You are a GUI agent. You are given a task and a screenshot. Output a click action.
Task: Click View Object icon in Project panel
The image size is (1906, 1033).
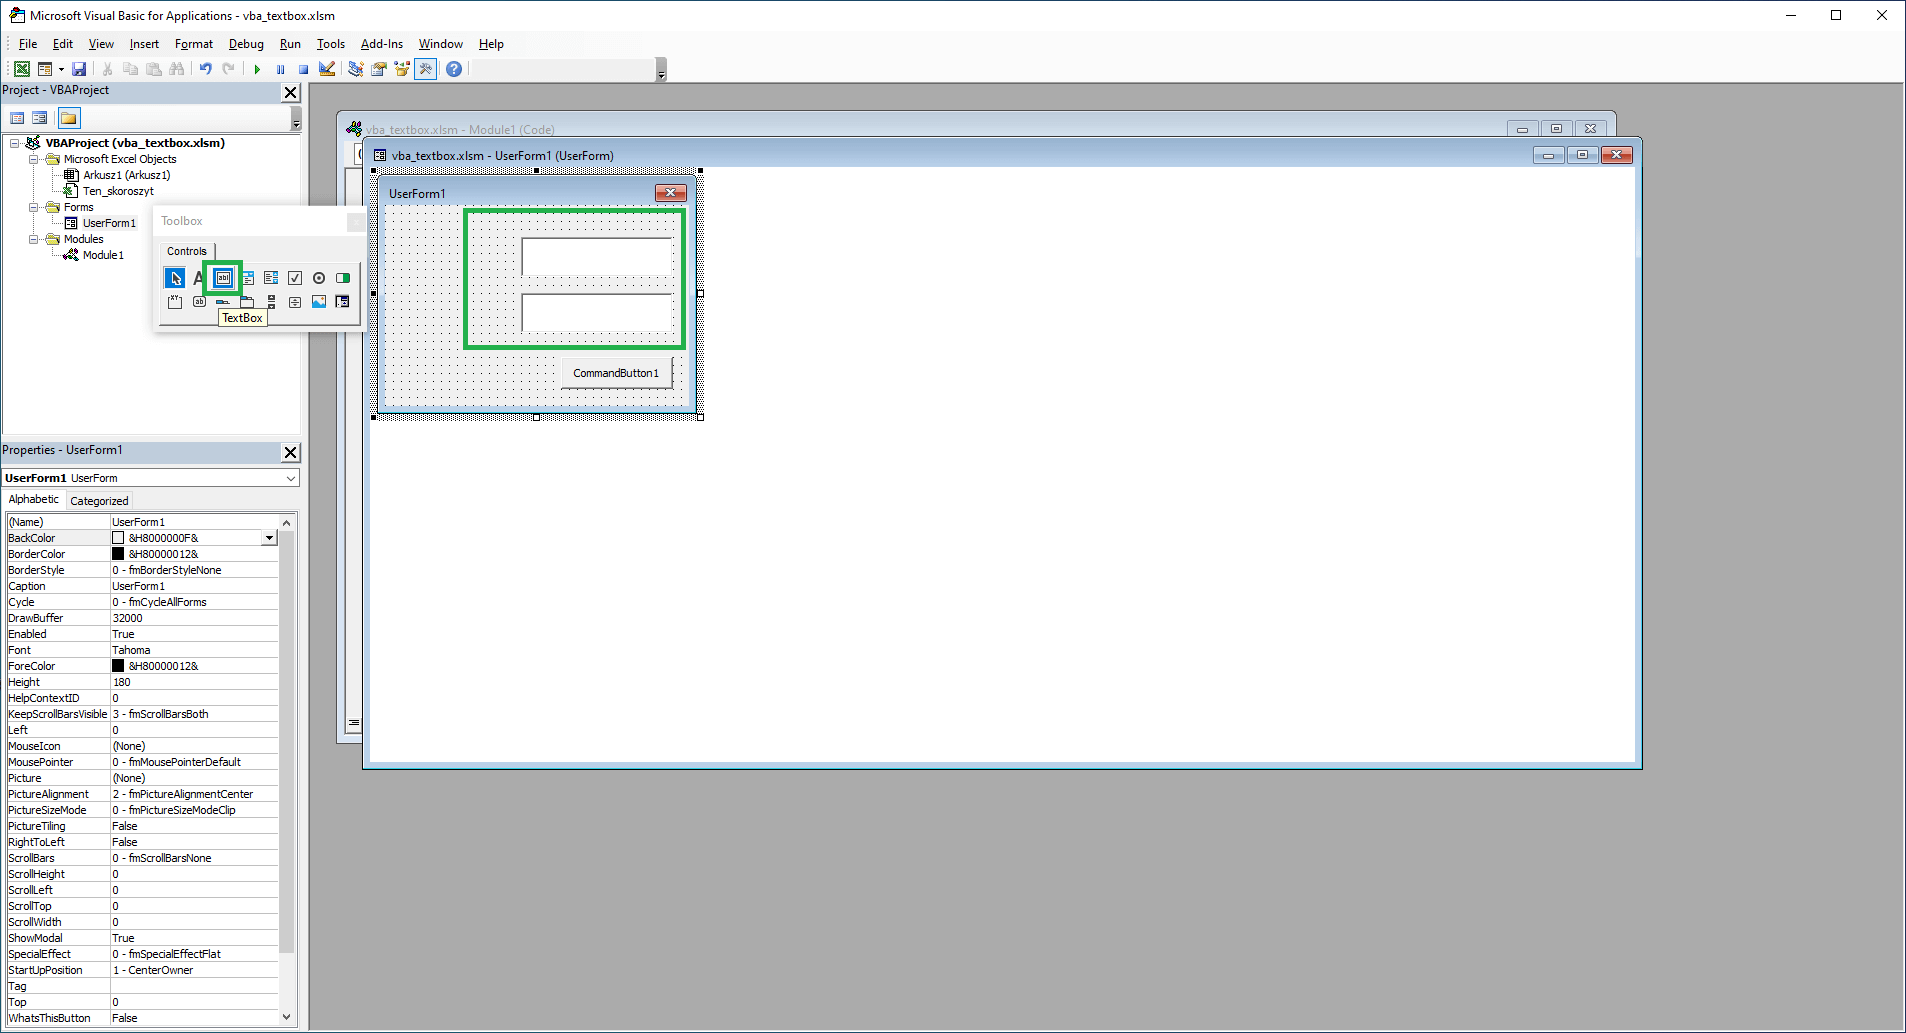(x=40, y=118)
